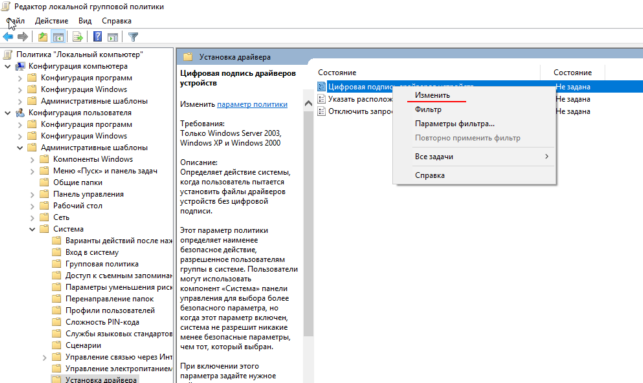Click the 'параметр политики' link

(x=252, y=104)
